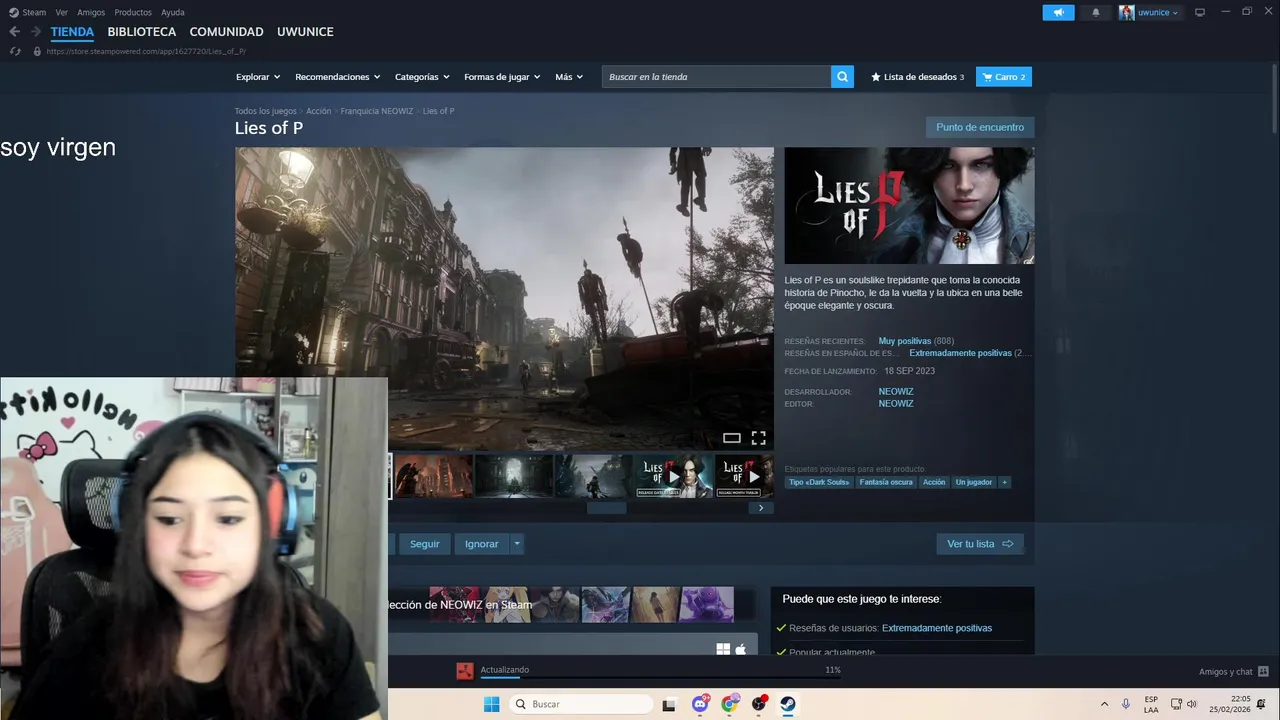1280x720 pixels.
Task: Follow the Acción breadcrumb link
Action: pyautogui.click(x=318, y=111)
